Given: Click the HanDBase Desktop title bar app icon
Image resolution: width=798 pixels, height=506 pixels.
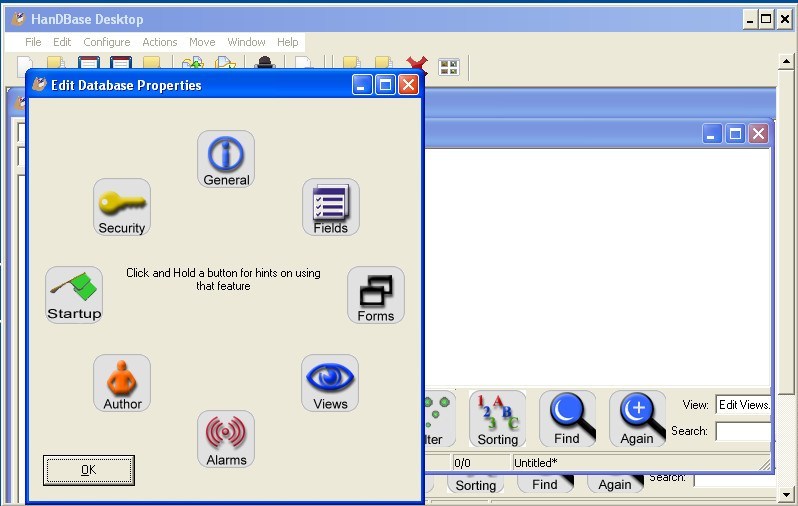Looking at the screenshot, I should tap(18, 19).
